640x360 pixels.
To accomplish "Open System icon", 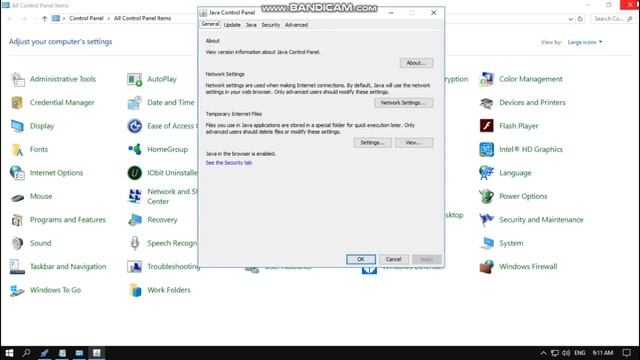I will (487, 243).
